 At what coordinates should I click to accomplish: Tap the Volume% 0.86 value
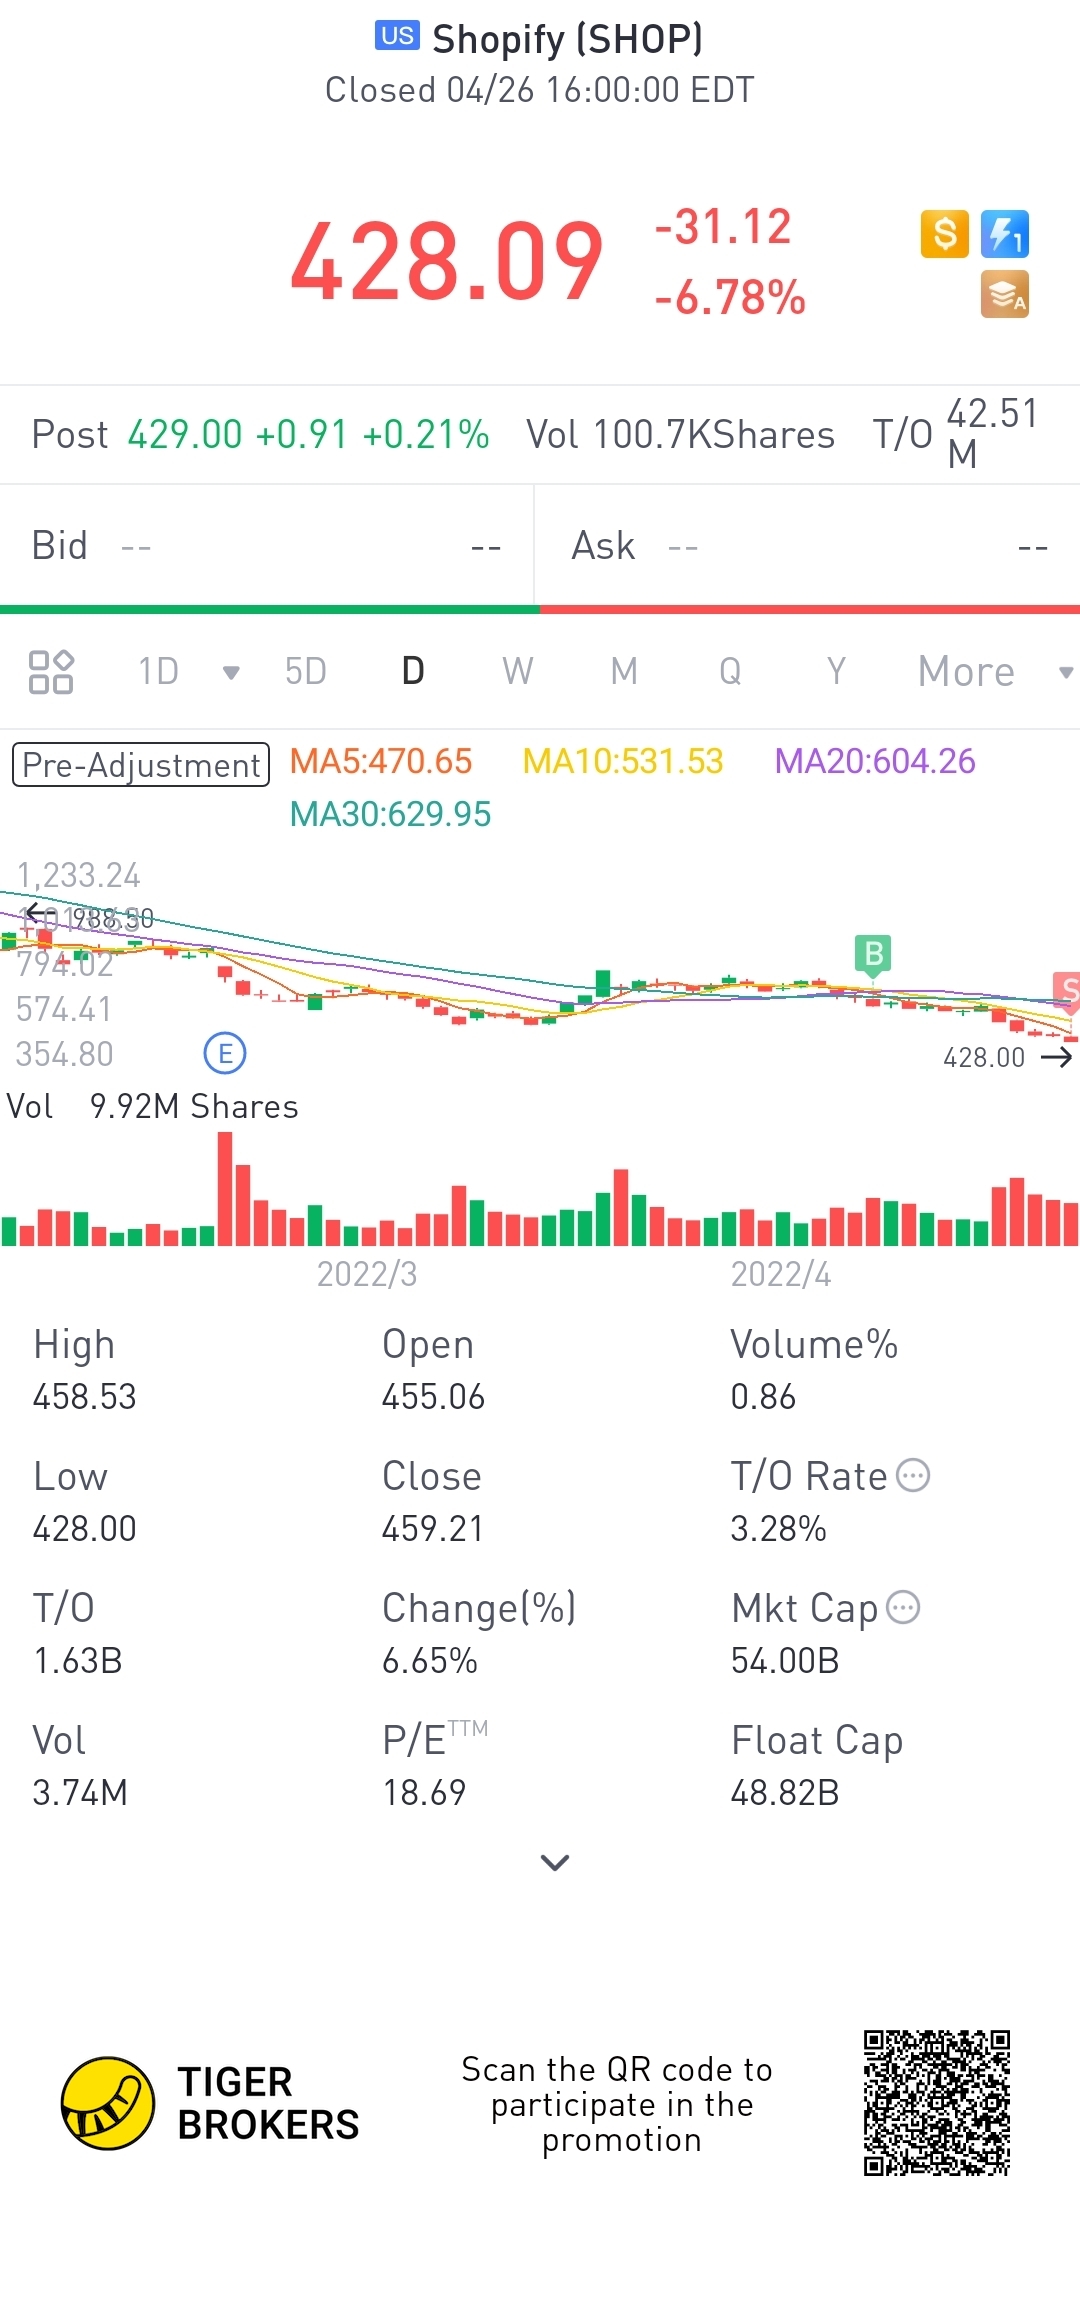[x=763, y=1396]
